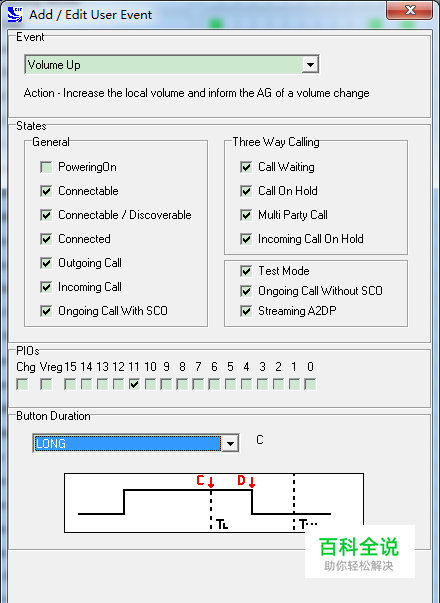Image resolution: width=440 pixels, height=603 pixels.
Task: Disable the Test Mode checkbox
Action: [246, 271]
